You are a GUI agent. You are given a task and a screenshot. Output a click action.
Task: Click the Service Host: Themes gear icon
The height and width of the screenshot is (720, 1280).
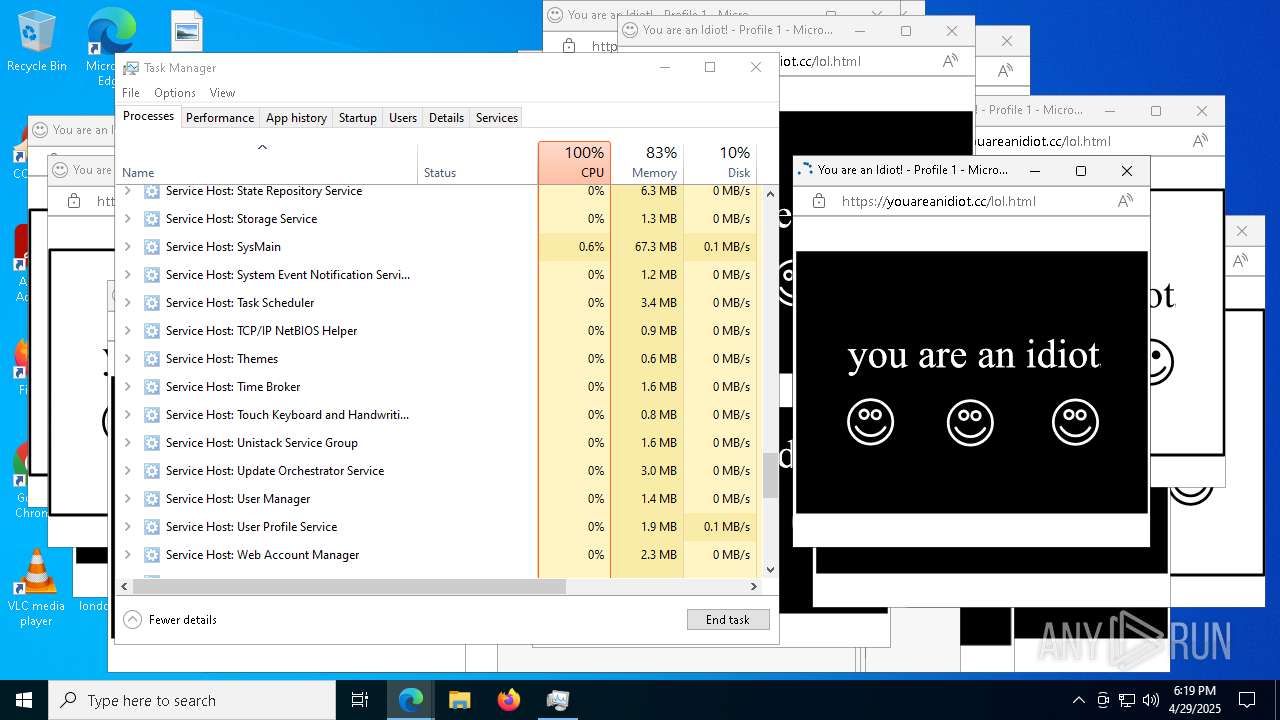(152, 358)
